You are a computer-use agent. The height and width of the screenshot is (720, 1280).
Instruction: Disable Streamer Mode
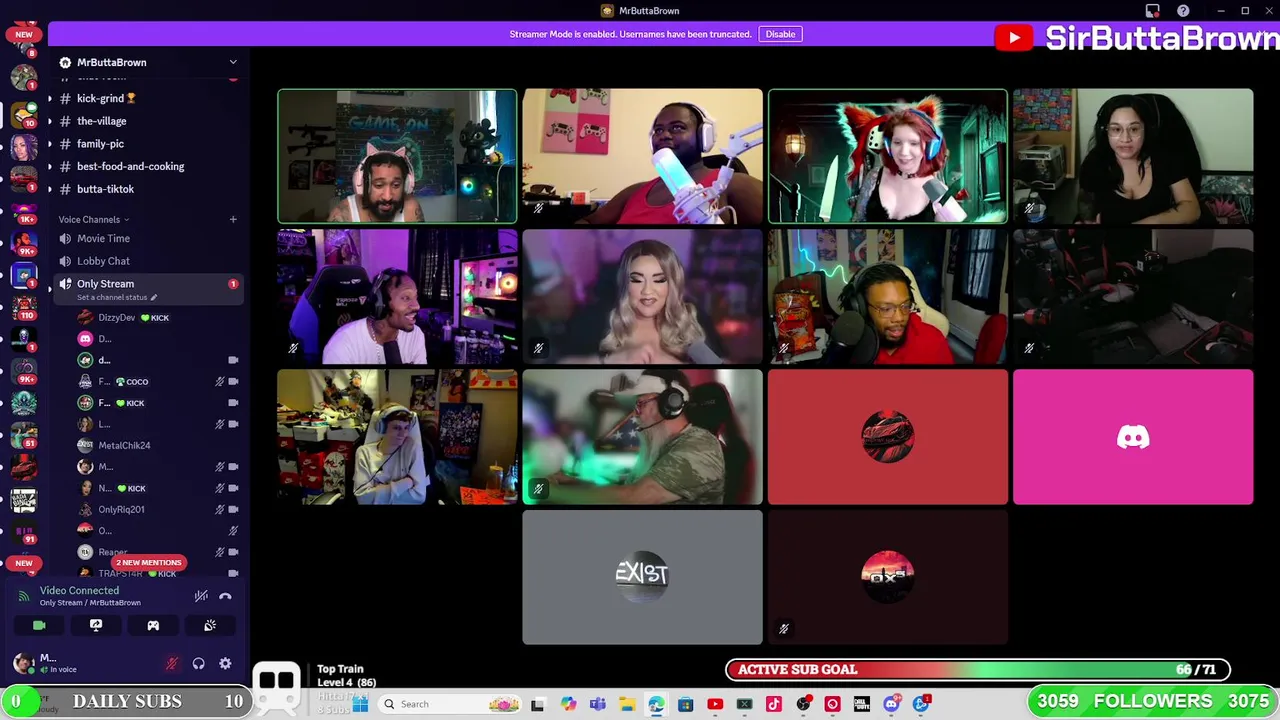(x=780, y=34)
